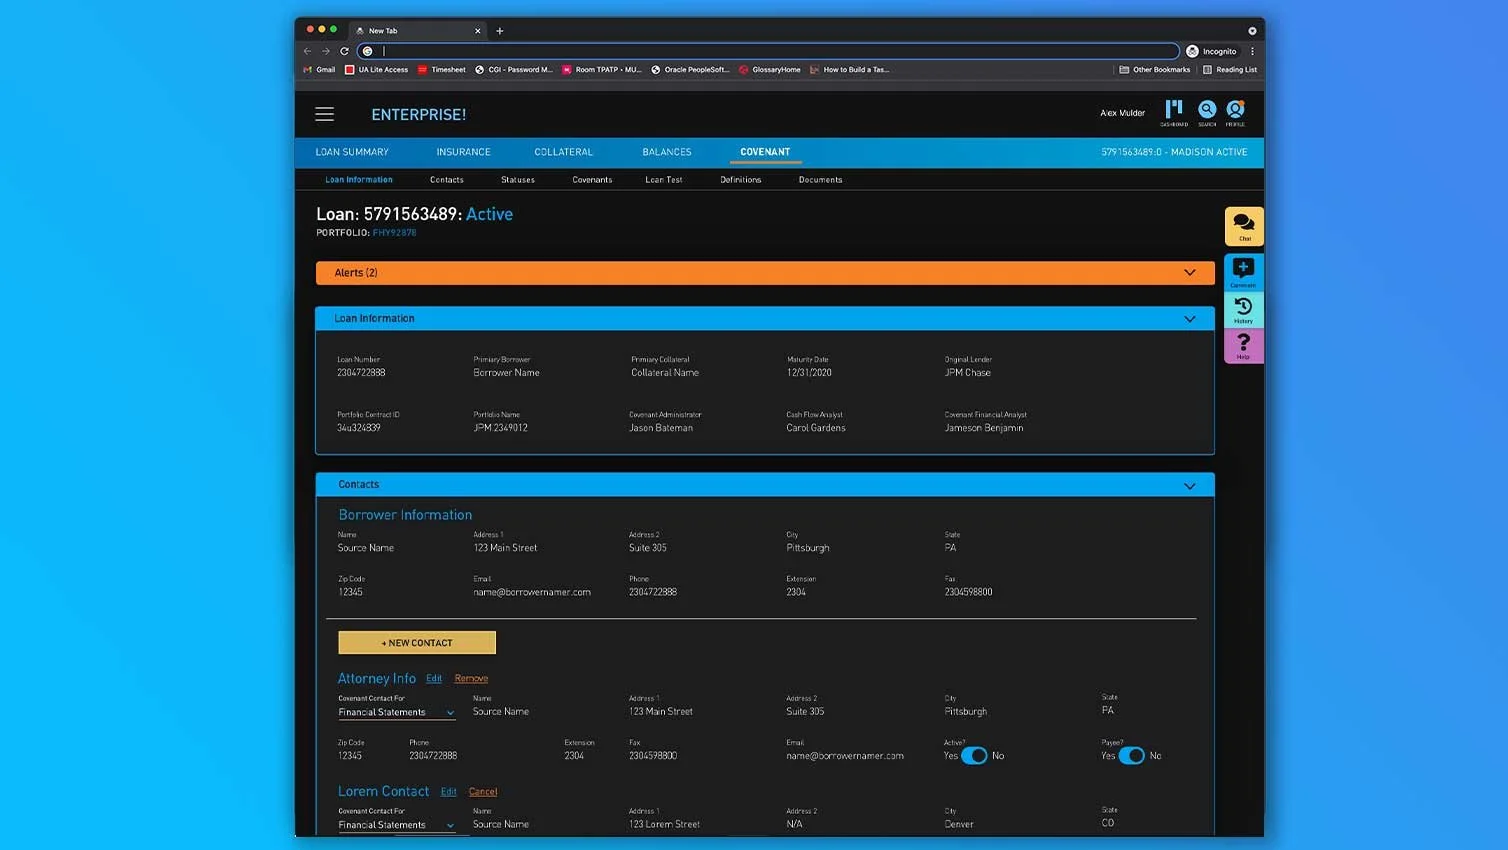
Task: Click the + NEW CONTACT button
Action: (417, 643)
